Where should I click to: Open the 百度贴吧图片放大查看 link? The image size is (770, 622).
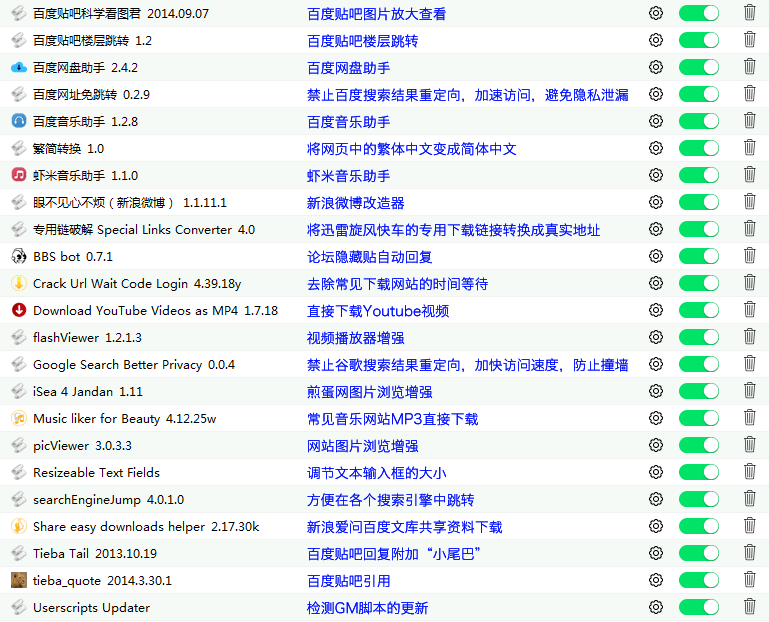tap(376, 14)
